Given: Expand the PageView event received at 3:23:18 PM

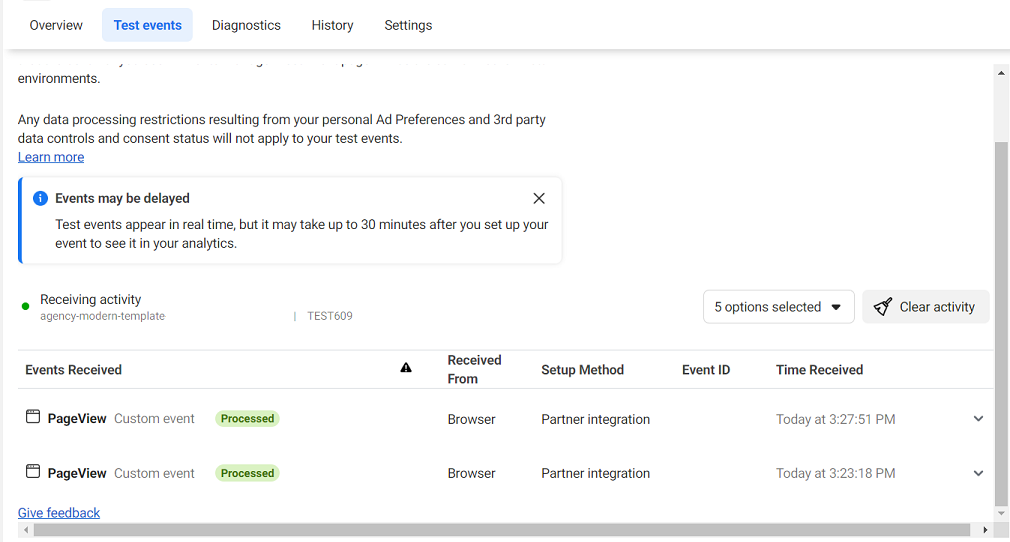Looking at the screenshot, I should point(978,473).
